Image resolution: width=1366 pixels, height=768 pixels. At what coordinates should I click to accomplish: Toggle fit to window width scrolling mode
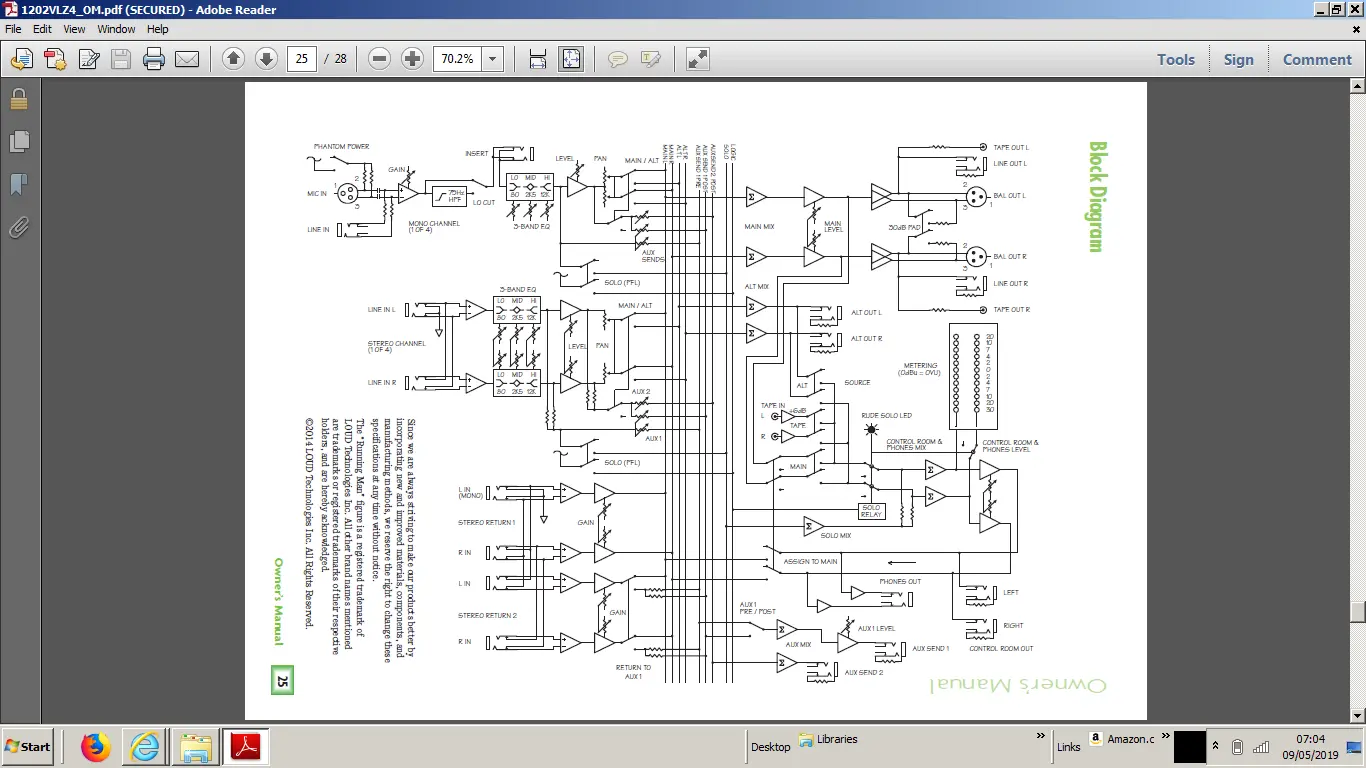tap(538, 59)
